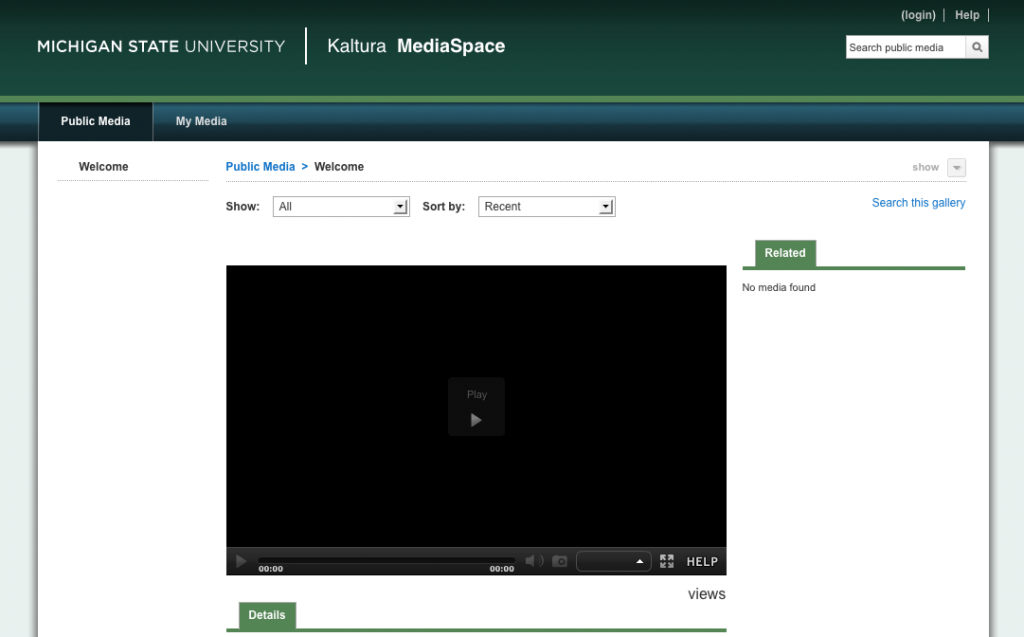Toggle the show panel visibility
This screenshot has height=637, width=1024.
point(957,167)
